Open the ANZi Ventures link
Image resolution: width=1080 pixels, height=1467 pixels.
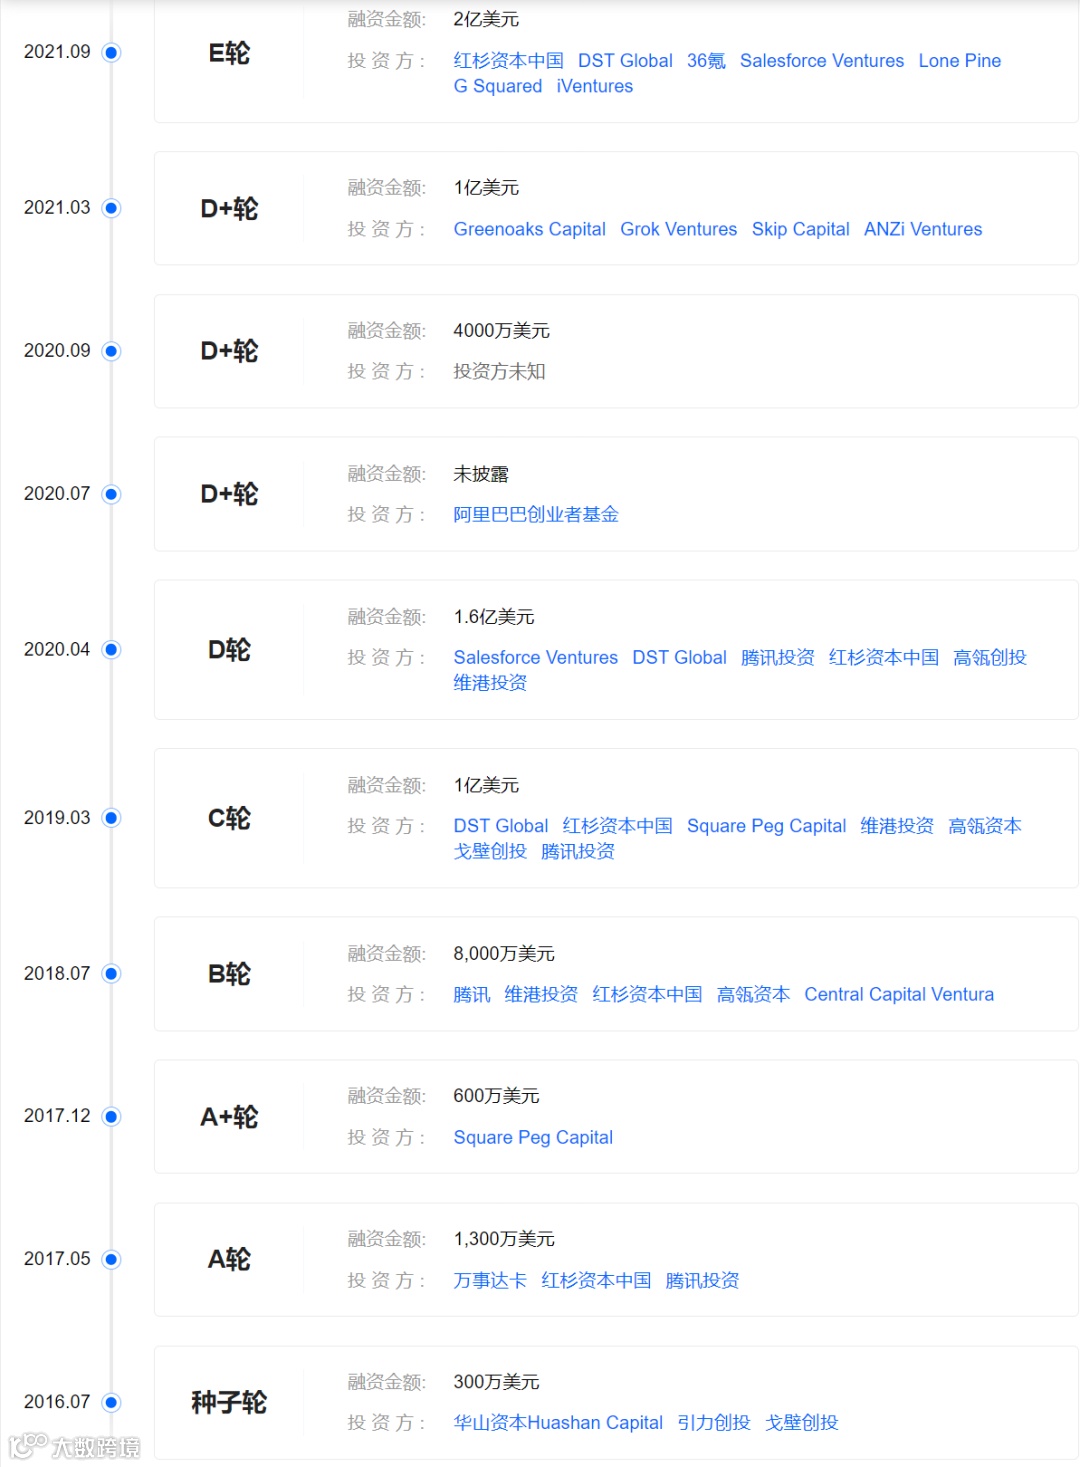pos(923,229)
